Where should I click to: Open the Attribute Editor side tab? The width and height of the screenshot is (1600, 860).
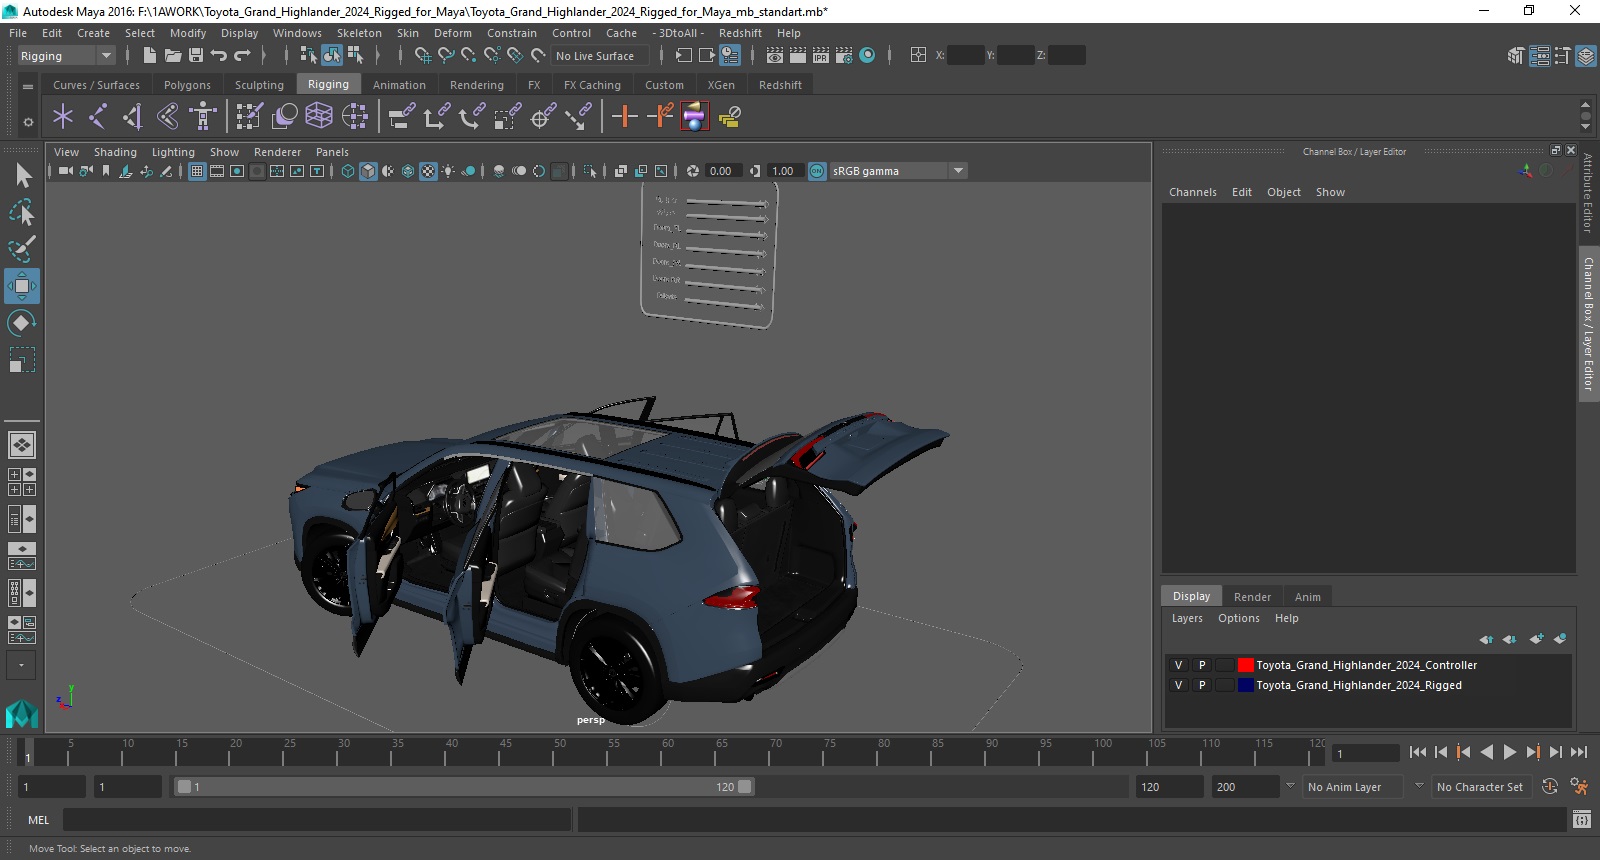(x=1588, y=194)
